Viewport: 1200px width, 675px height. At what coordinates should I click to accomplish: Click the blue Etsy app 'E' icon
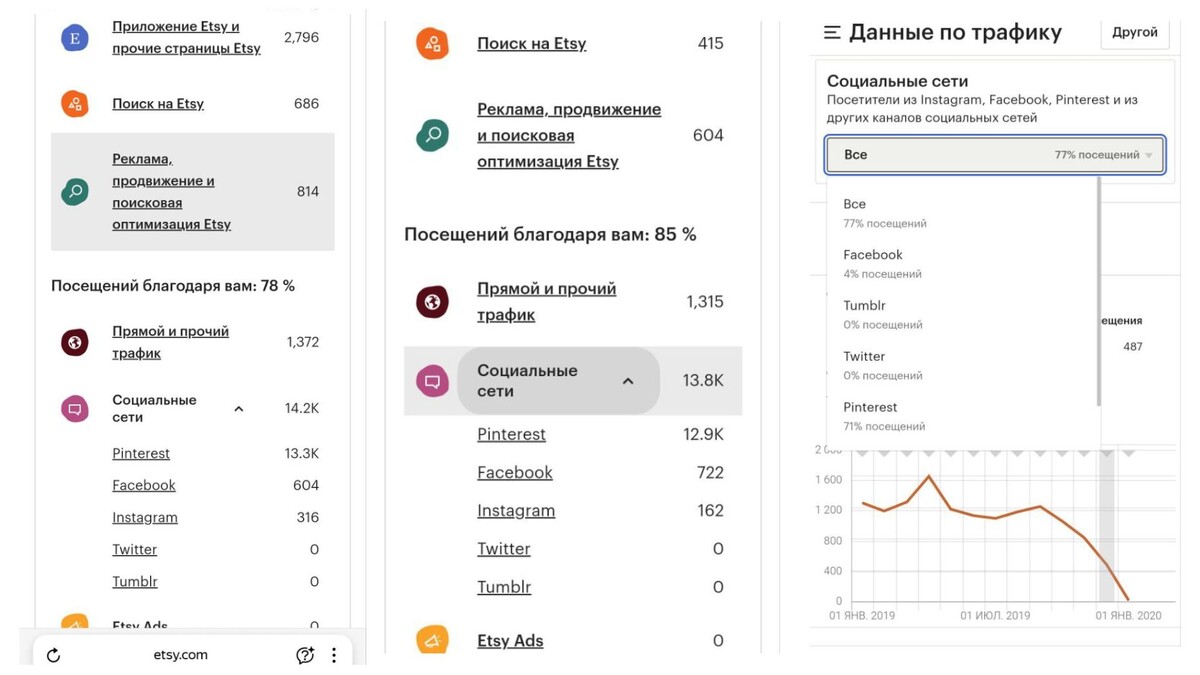(74, 38)
